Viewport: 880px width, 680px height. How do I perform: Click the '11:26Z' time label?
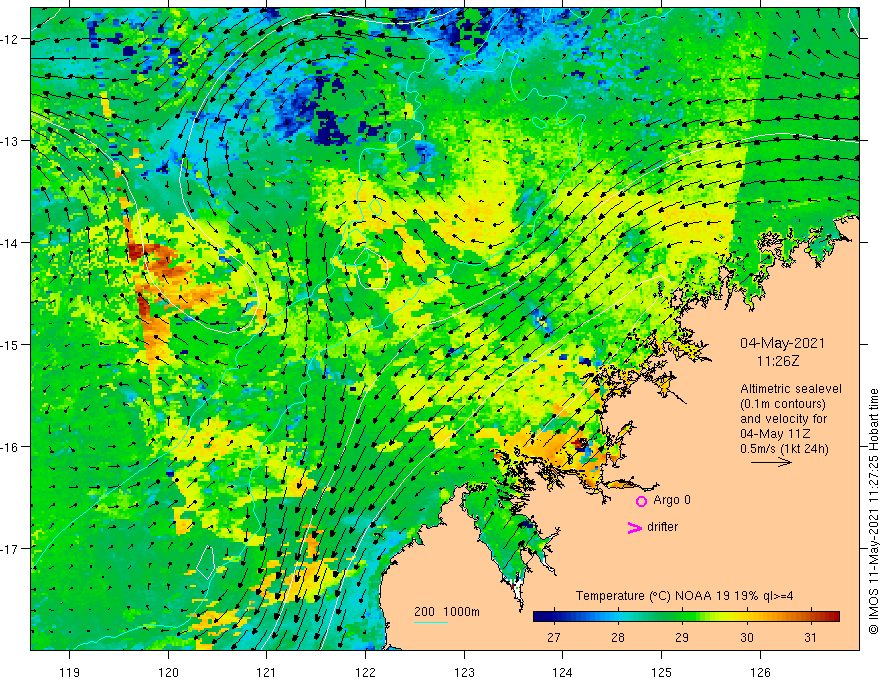point(778,361)
